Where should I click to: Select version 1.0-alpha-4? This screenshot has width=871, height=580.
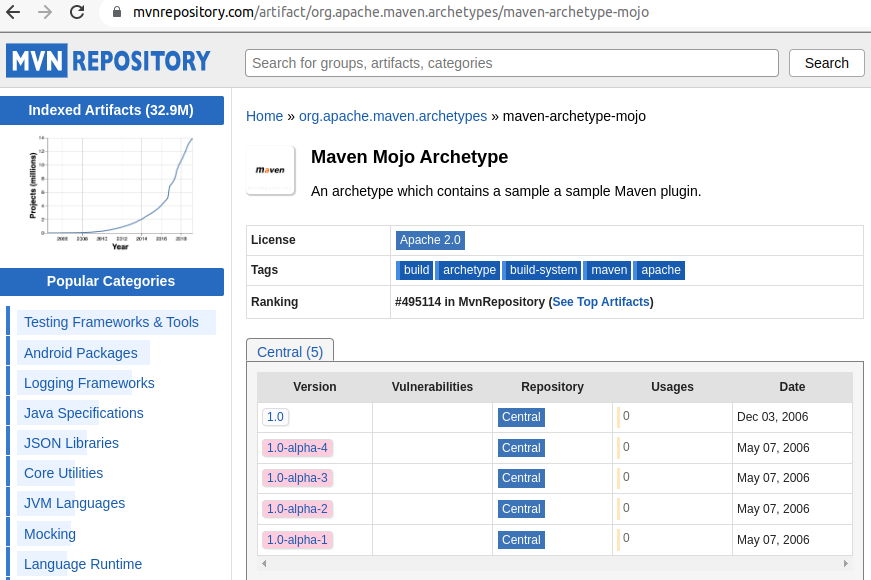297,448
